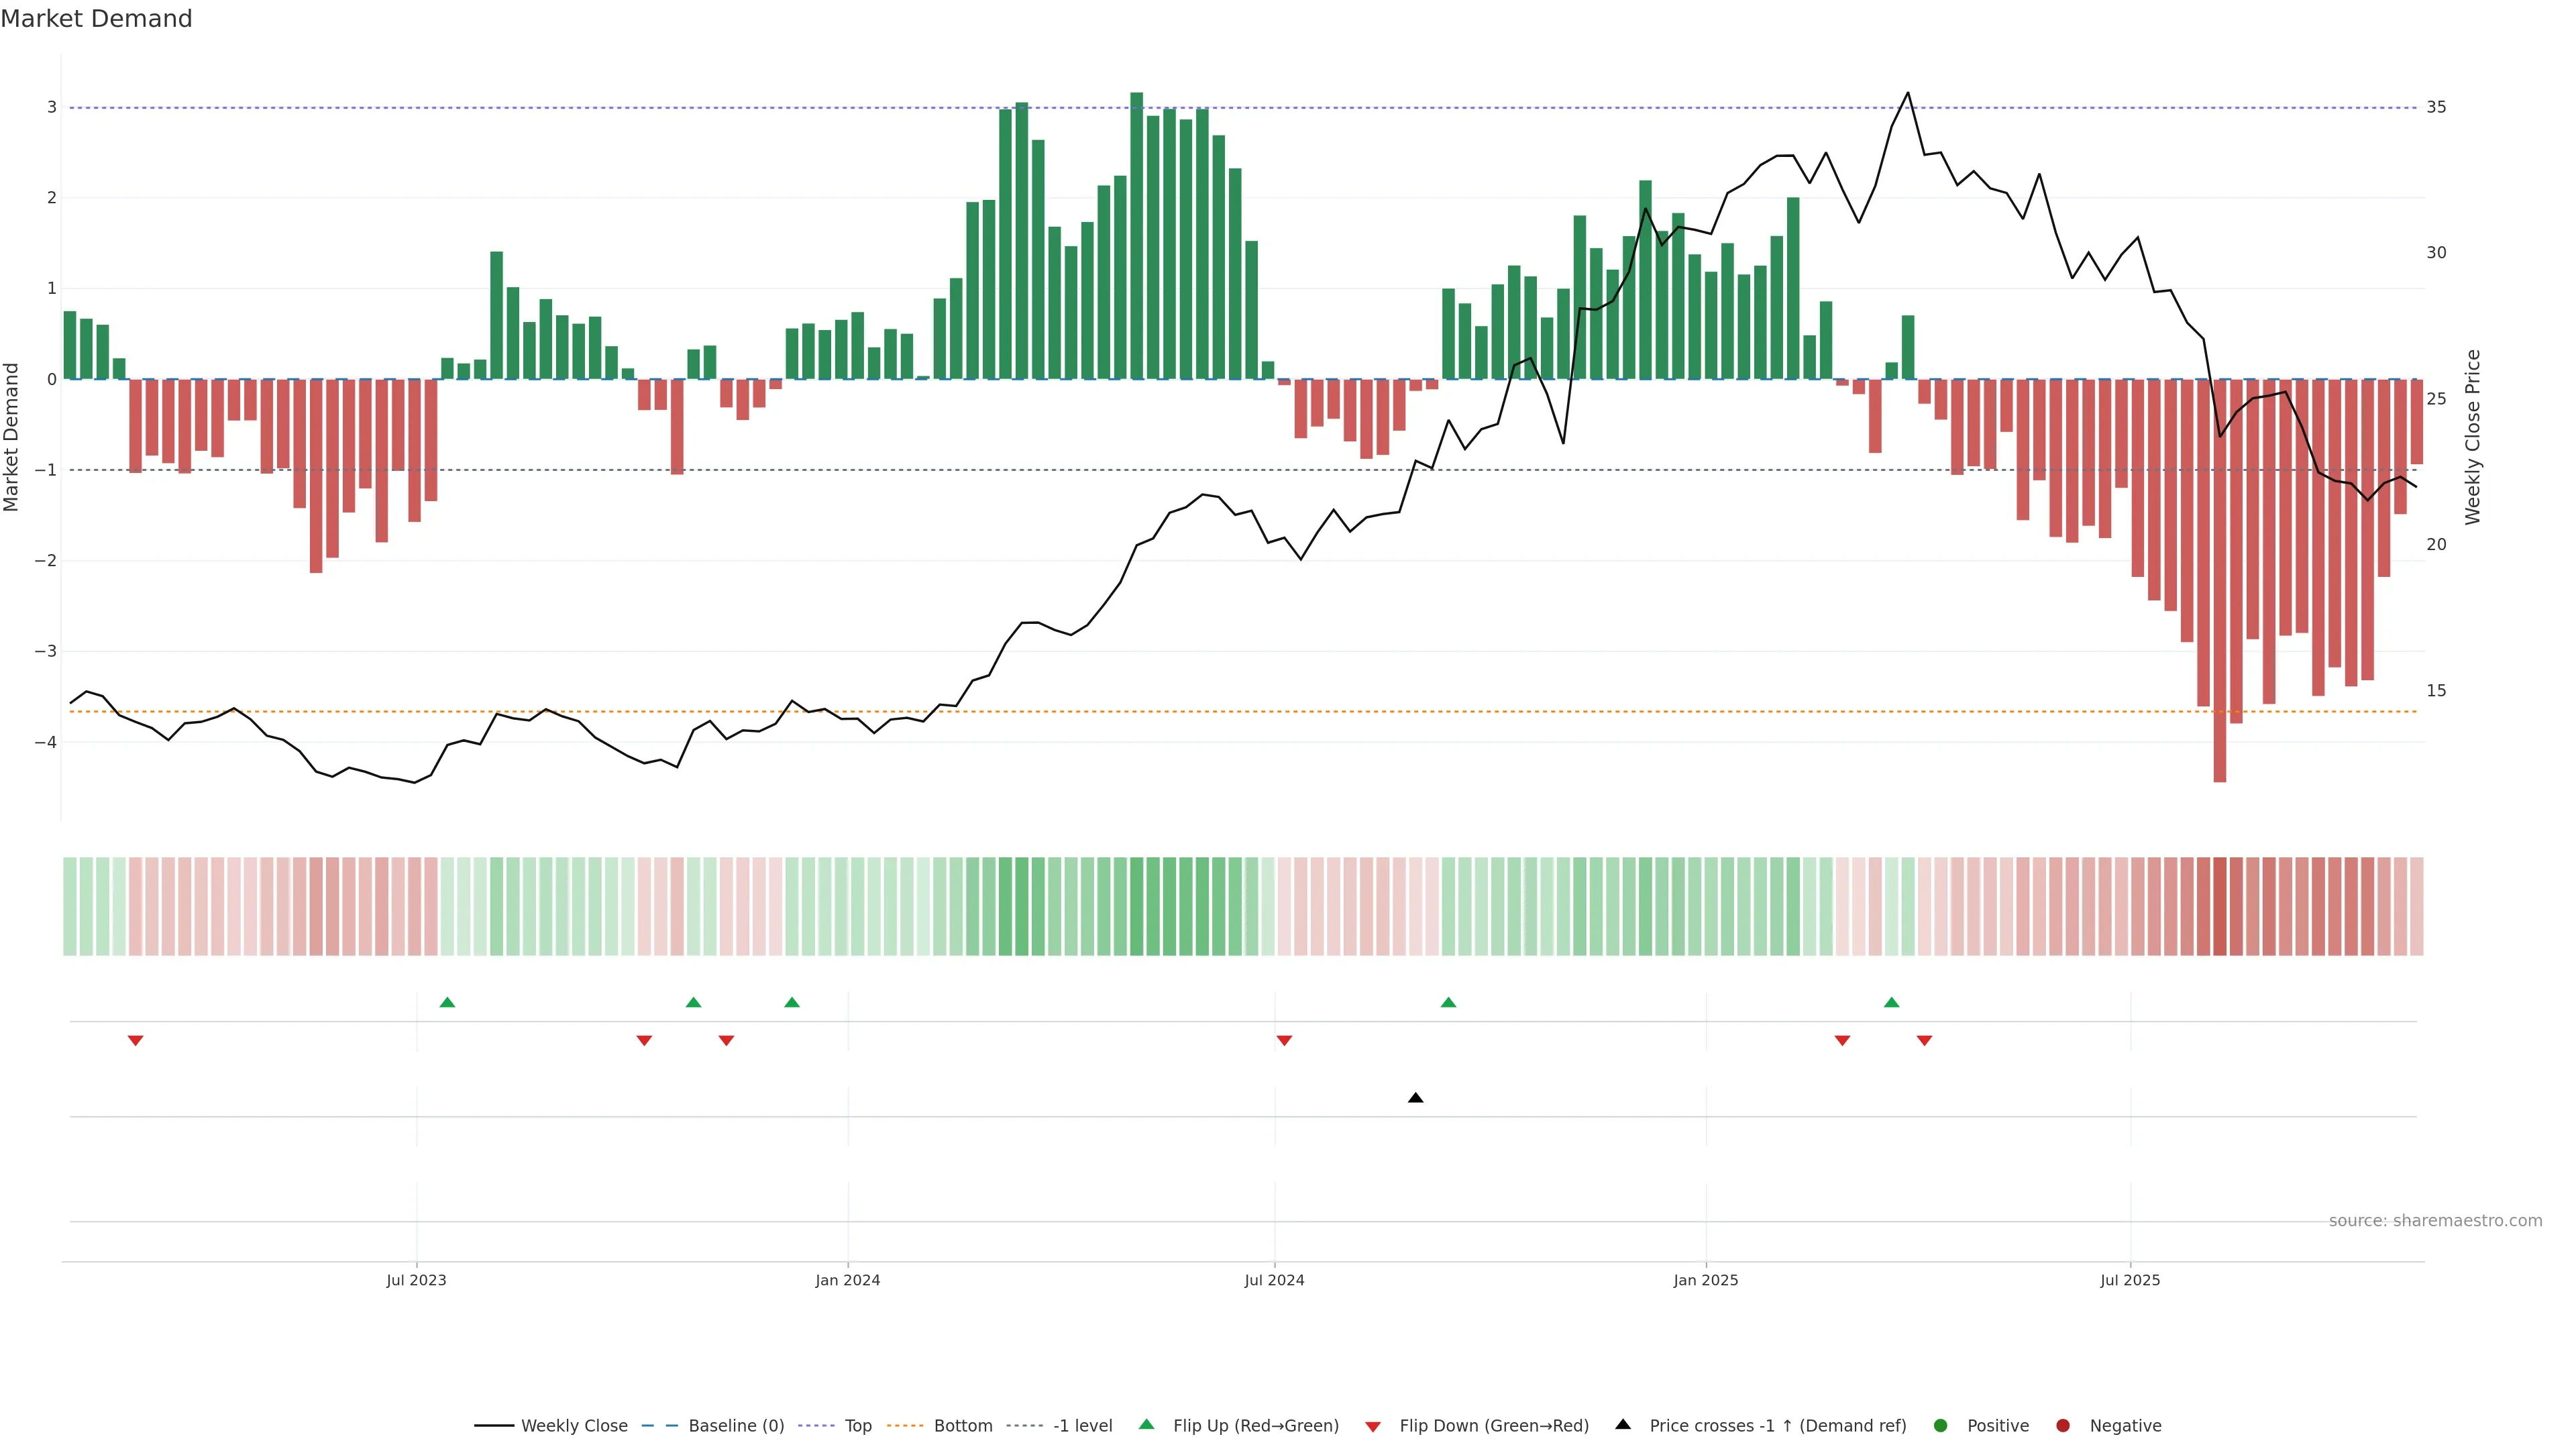This screenshot has height=1449, width=2576.
Task: Toggle the Weekly Close legend entry
Action: coord(574,1425)
